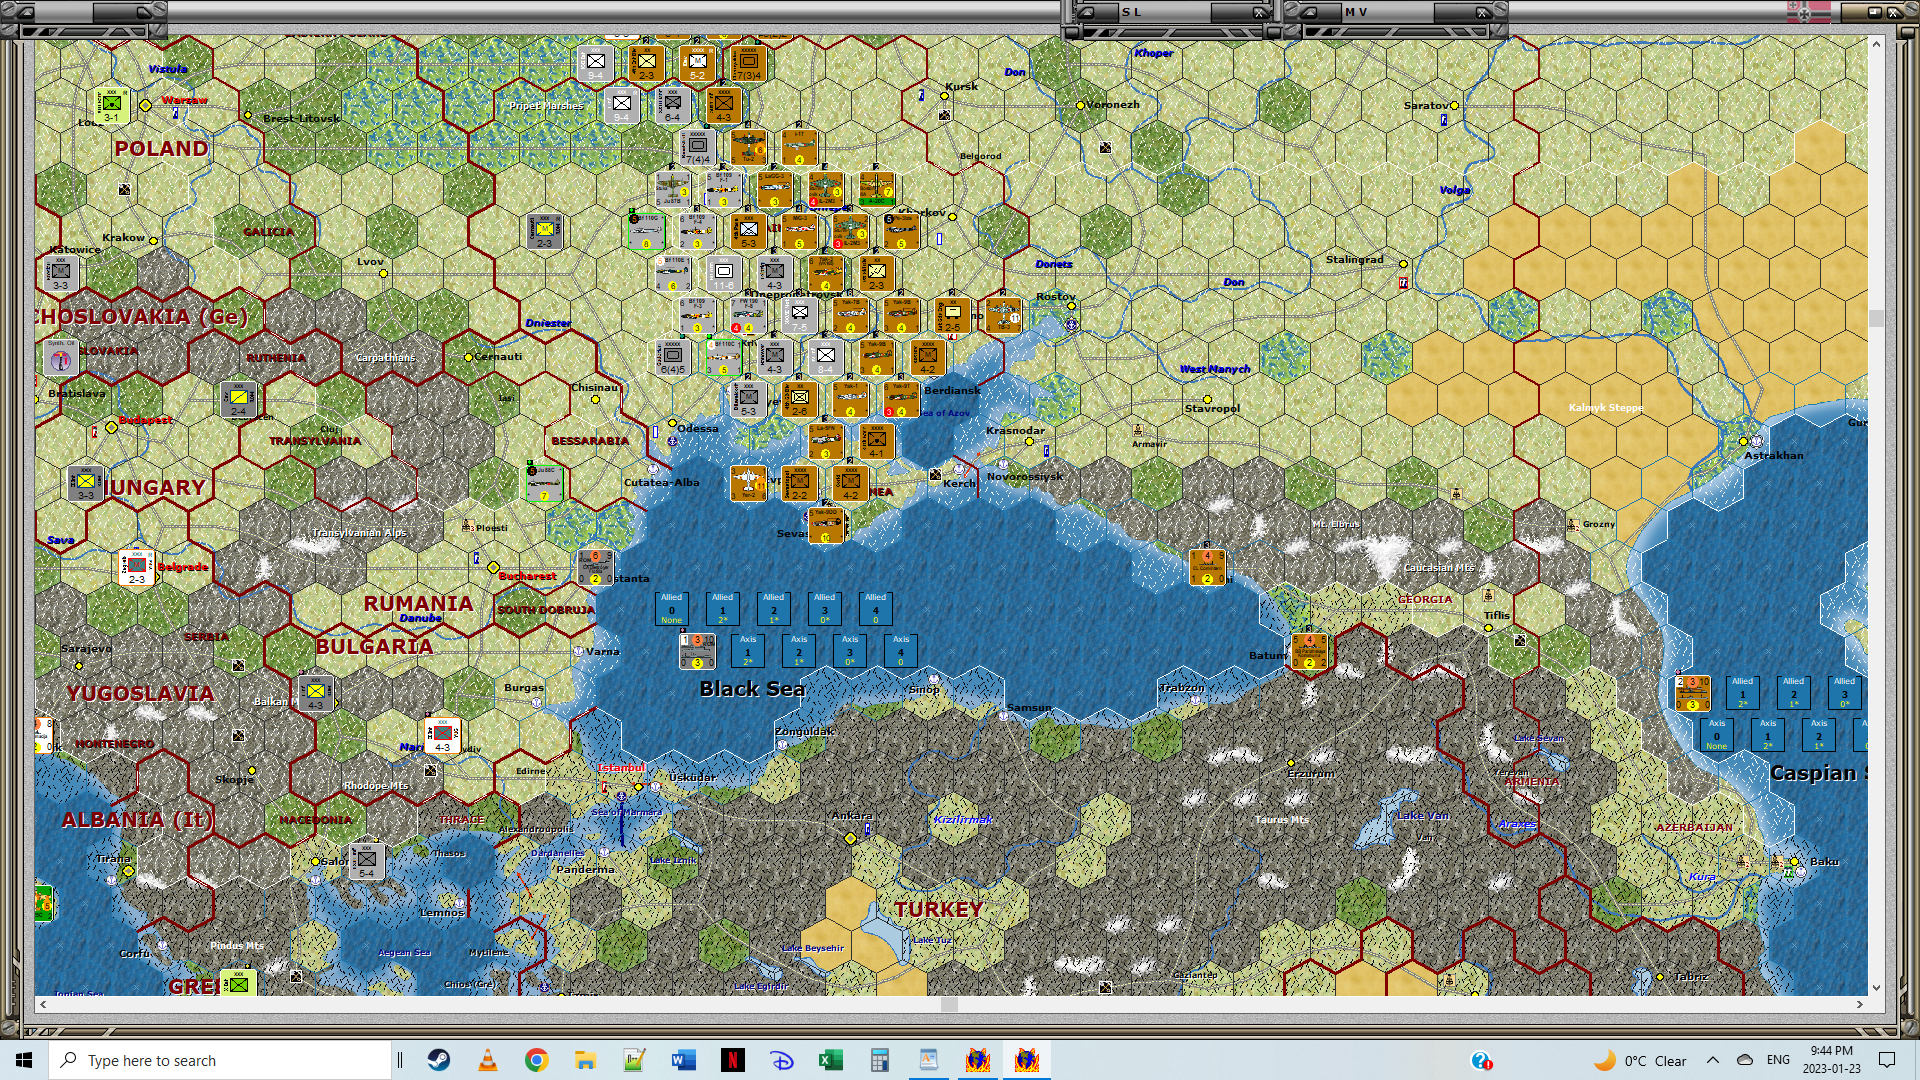Image resolution: width=1920 pixels, height=1080 pixels.
Task: Click the map's scroll up arrow
Action: [x=1876, y=44]
